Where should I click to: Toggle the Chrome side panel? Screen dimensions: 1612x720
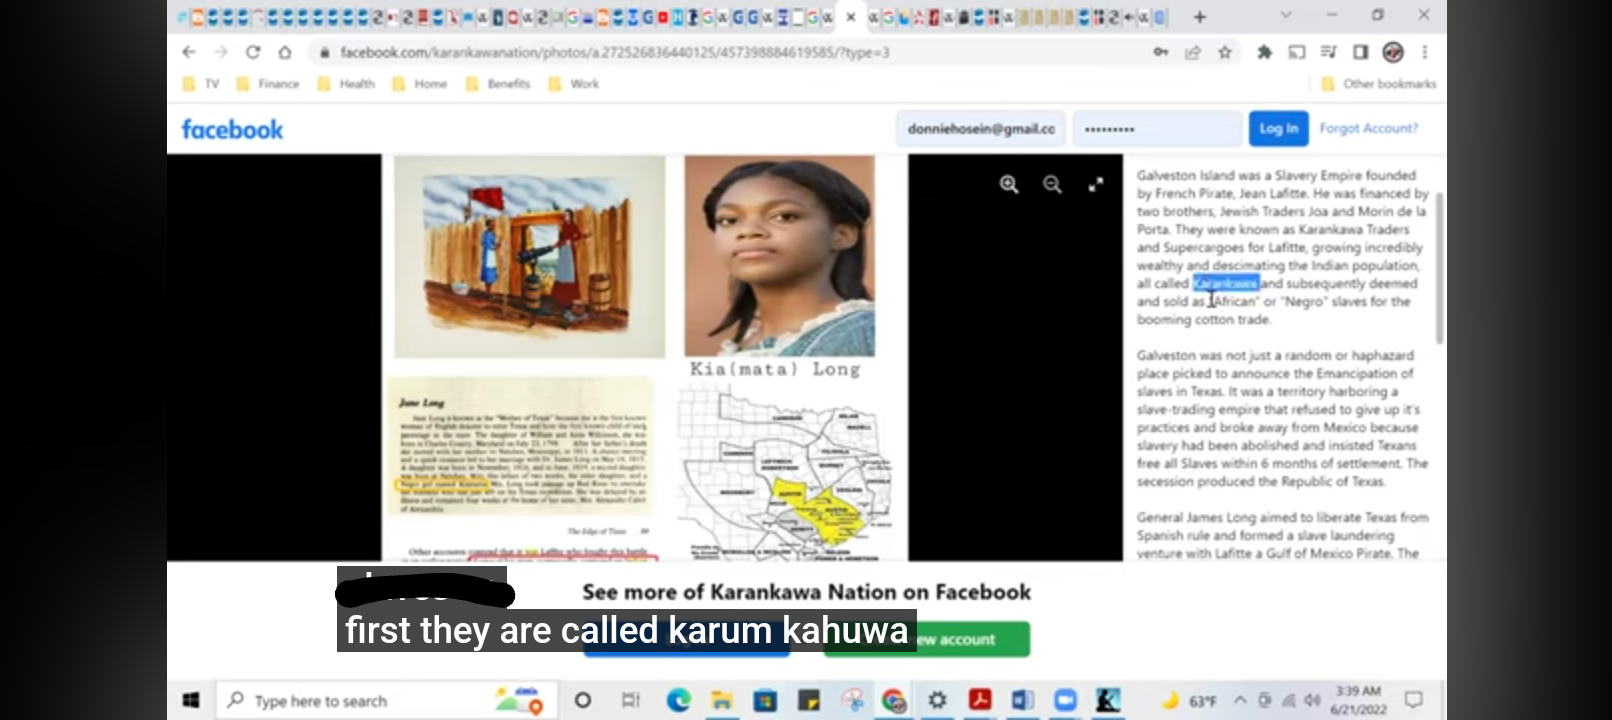point(1361,52)
